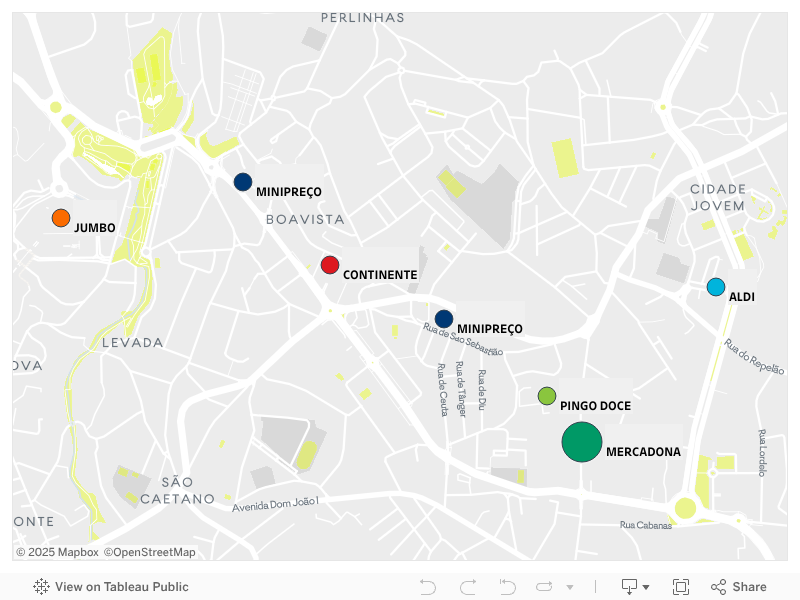Click the replay icon in the toolbar
Image resolution: width=800 pixels, height=600 pixels.
click(544, 587)
